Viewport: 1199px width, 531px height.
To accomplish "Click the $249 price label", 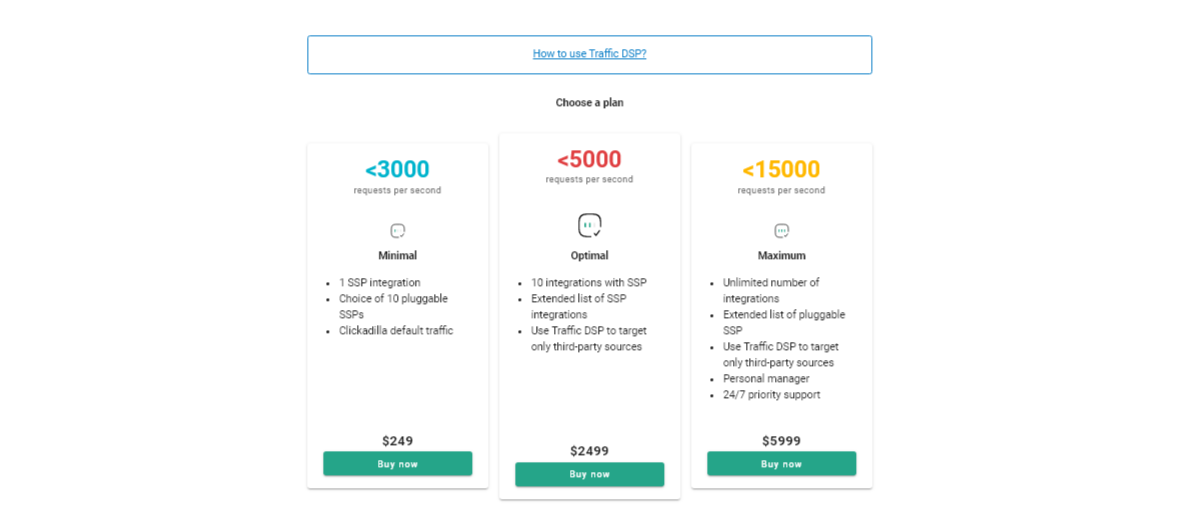I will pos(397,441).
